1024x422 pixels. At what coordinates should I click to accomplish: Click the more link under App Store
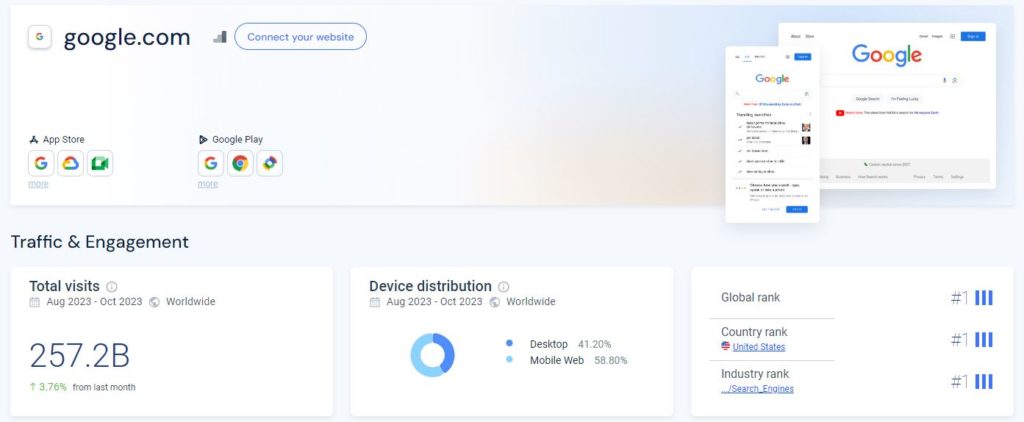[x=39, y=184]
